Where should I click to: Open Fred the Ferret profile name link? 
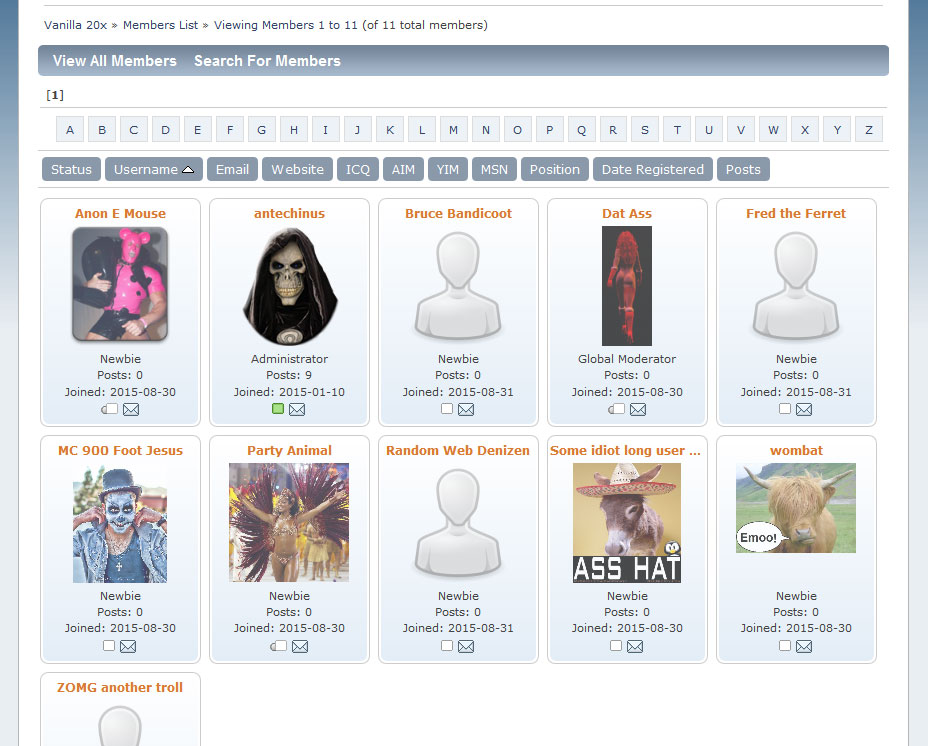796,214
